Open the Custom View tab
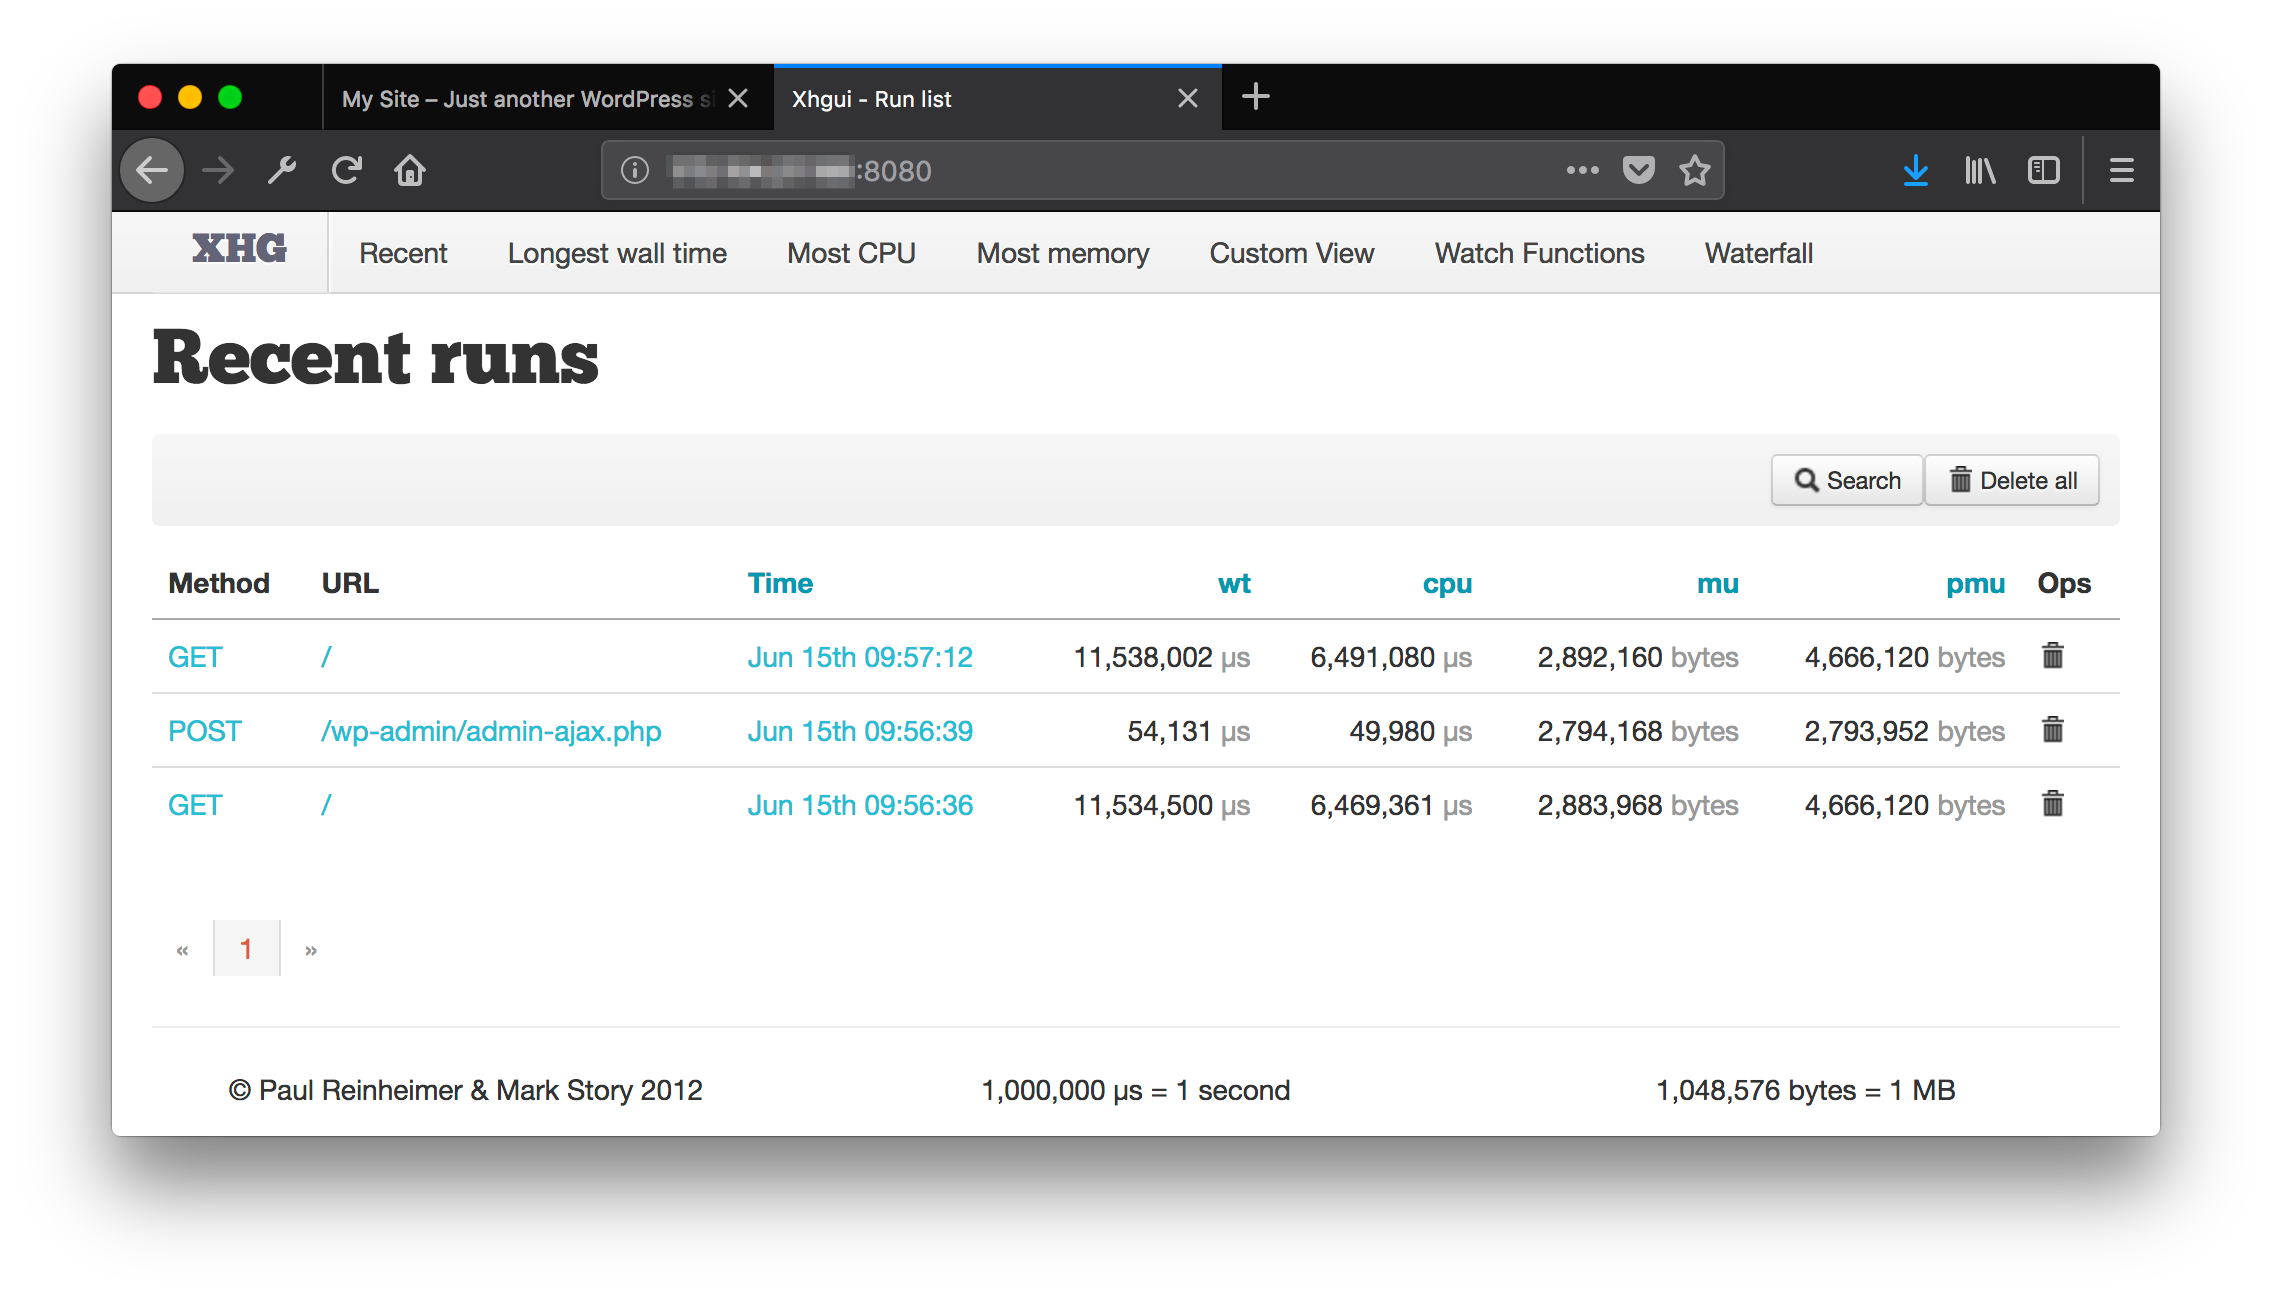The height and width of the screenshot is (1296, 2272). pos(1292,251)
